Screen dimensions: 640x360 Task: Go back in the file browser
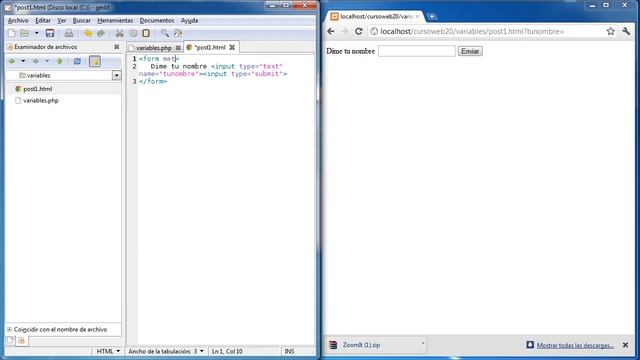click(x=12, y=61)
